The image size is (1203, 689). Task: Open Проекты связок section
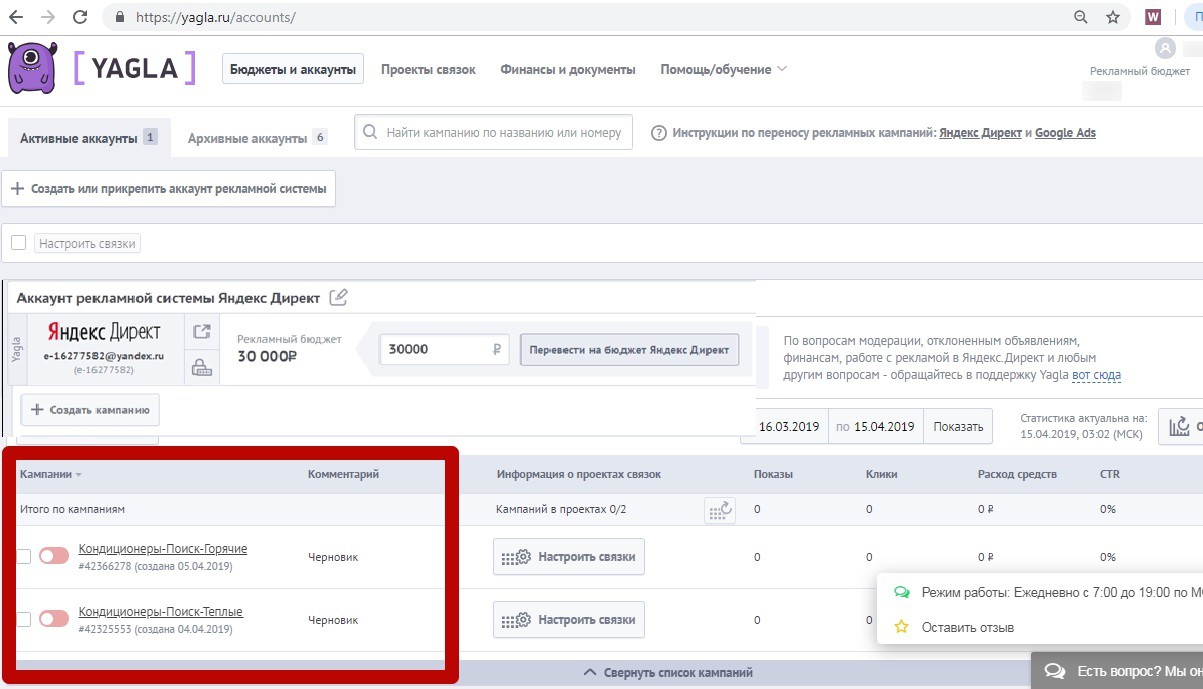click(428, 69)
